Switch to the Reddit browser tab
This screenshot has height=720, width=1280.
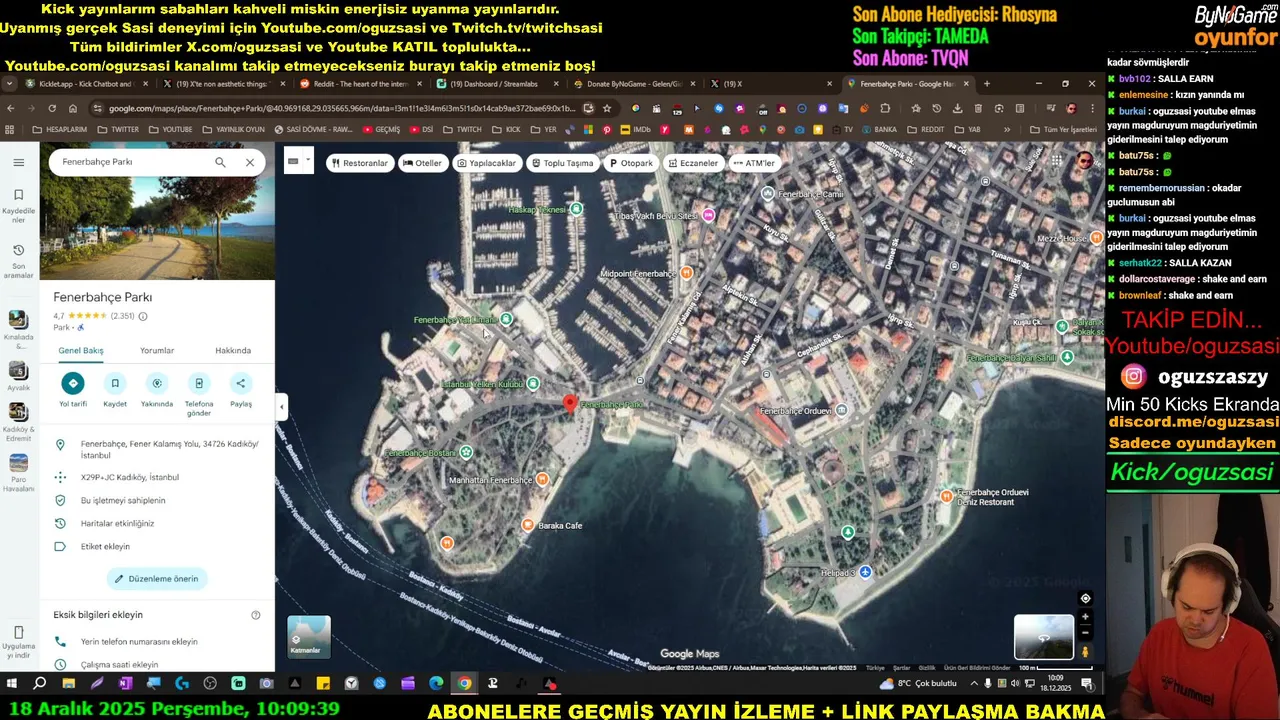coord(360,84)
